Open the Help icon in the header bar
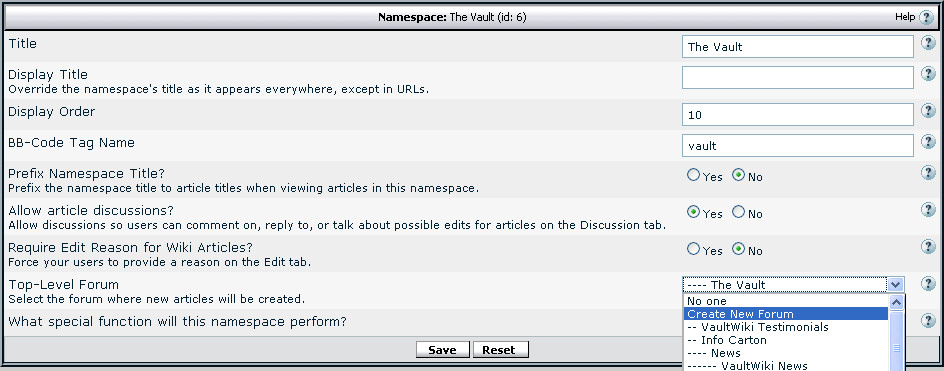Viewport: 944px width, 371px height. [926, 18]
